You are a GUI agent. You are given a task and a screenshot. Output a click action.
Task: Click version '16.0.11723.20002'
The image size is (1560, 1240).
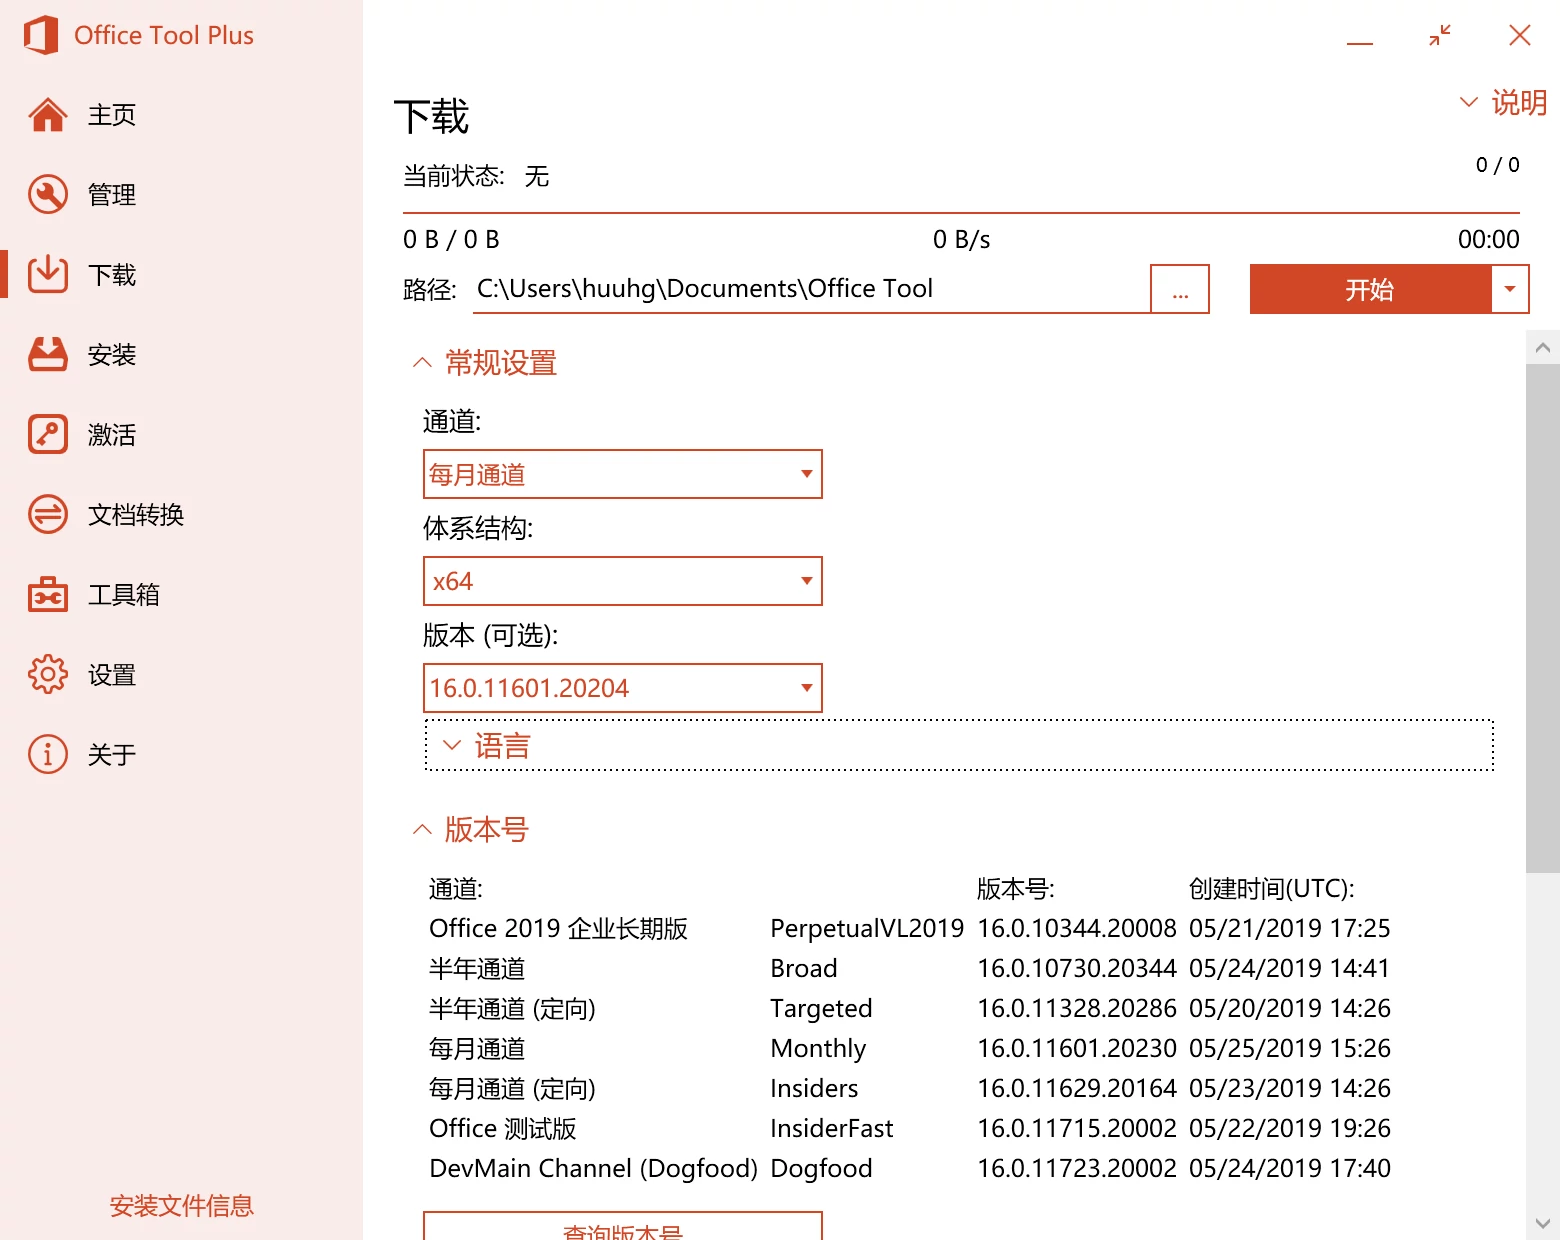[x=1077, y=1169]
